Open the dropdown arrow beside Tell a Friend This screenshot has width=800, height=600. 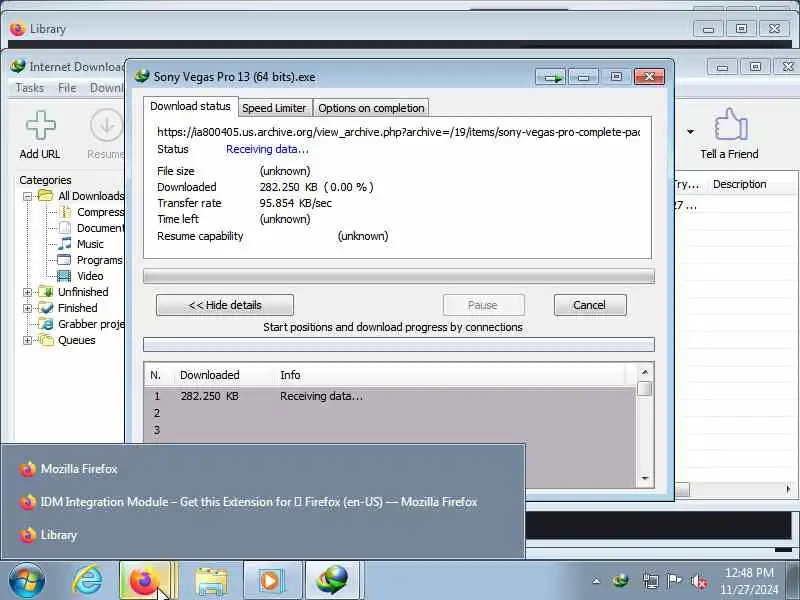tap(690, 132)
